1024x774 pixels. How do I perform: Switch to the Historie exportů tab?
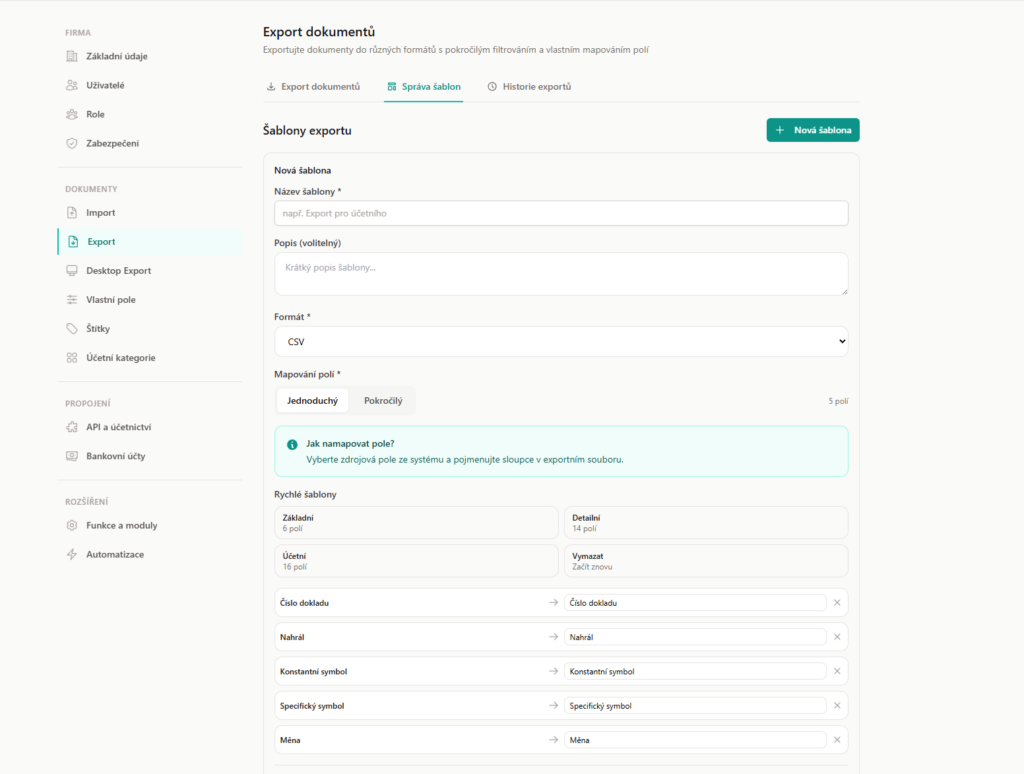(530, 87)
